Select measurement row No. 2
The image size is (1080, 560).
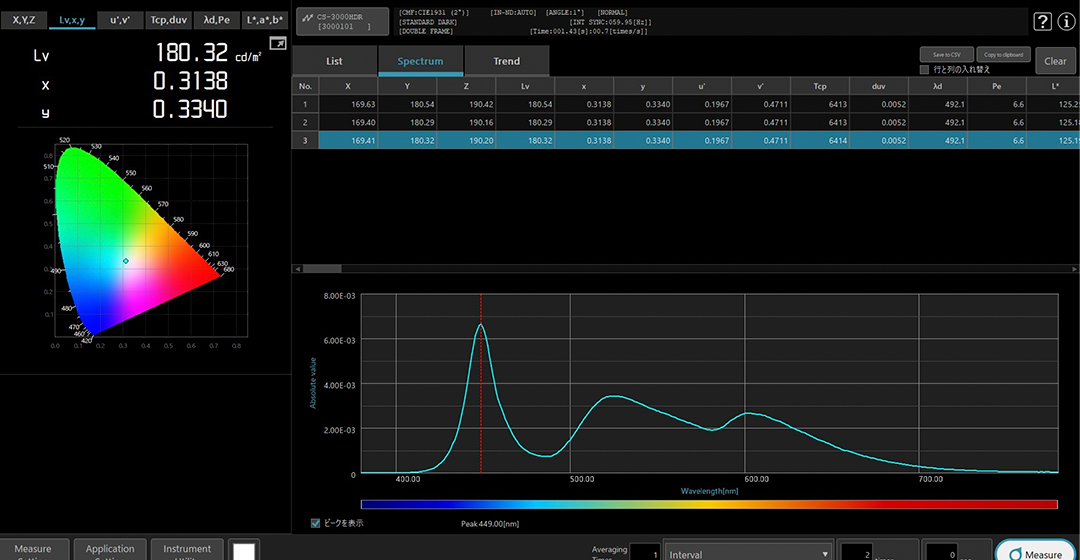tap(685, 122)
